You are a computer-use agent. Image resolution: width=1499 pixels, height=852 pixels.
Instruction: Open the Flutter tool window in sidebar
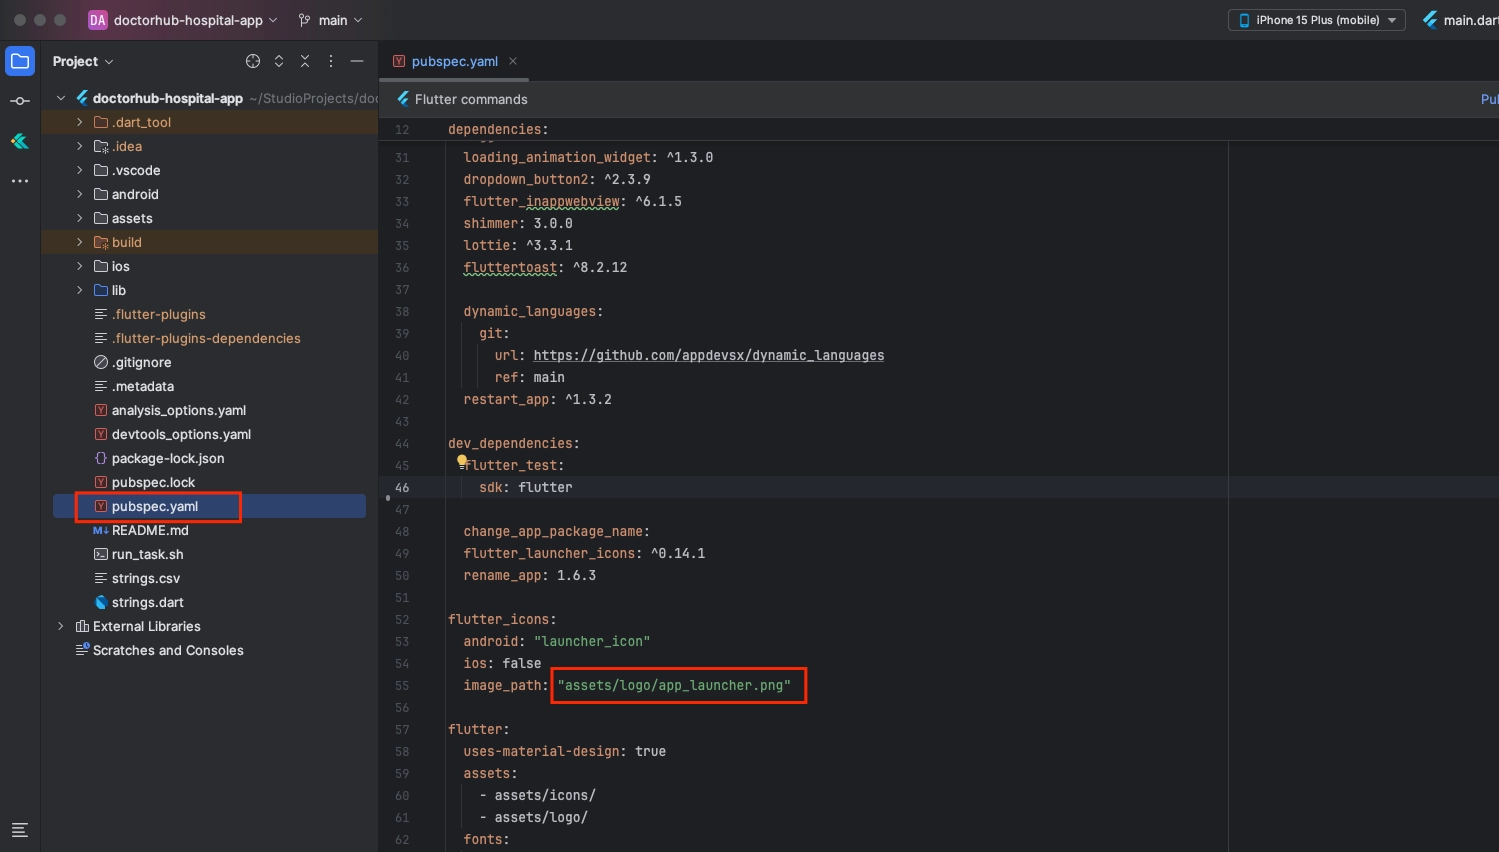pos(20,141)
